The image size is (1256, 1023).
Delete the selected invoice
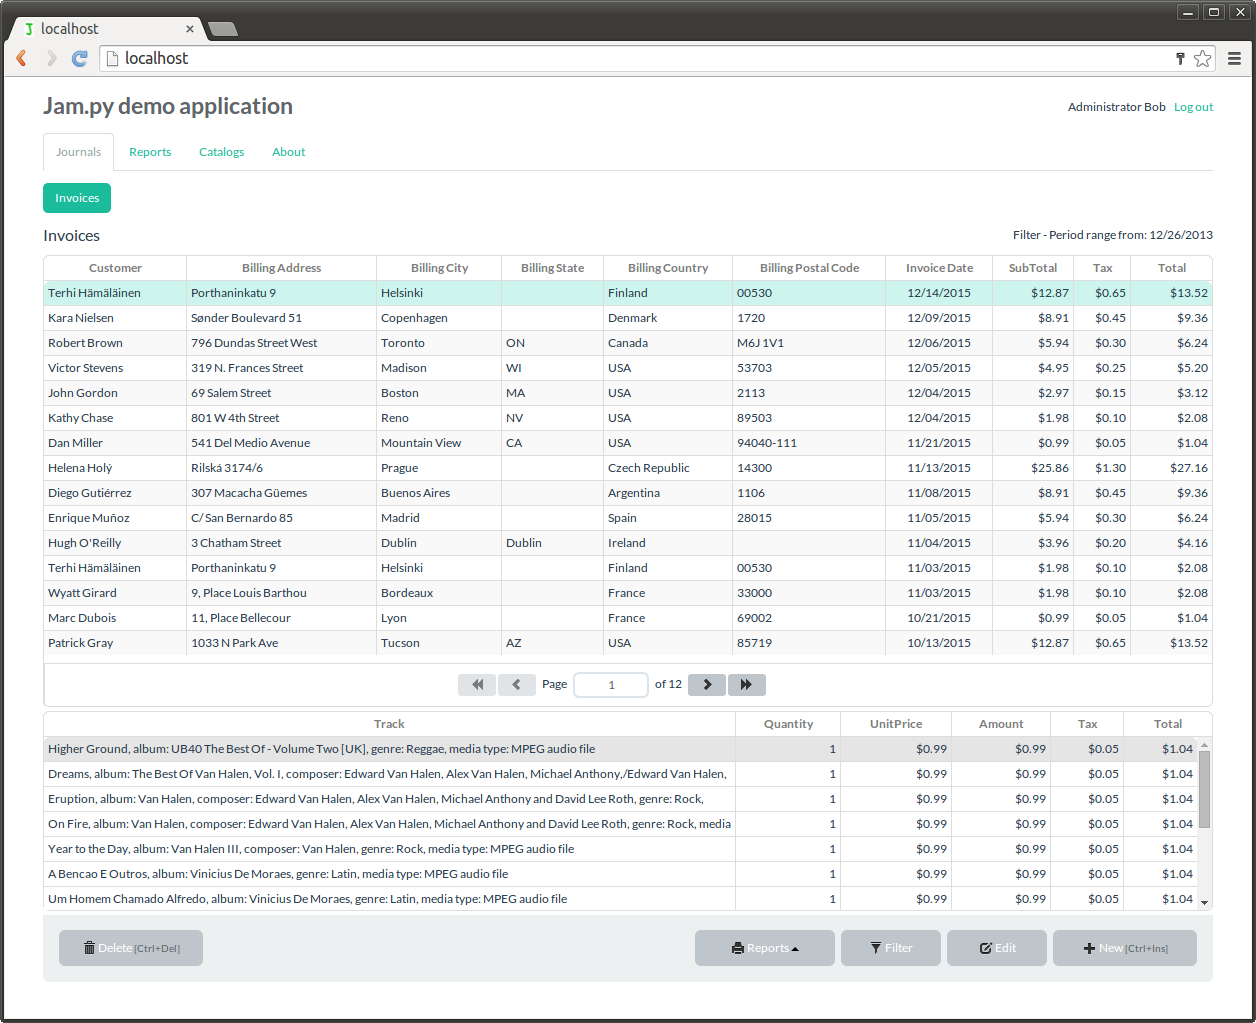(x=131, y=948)
